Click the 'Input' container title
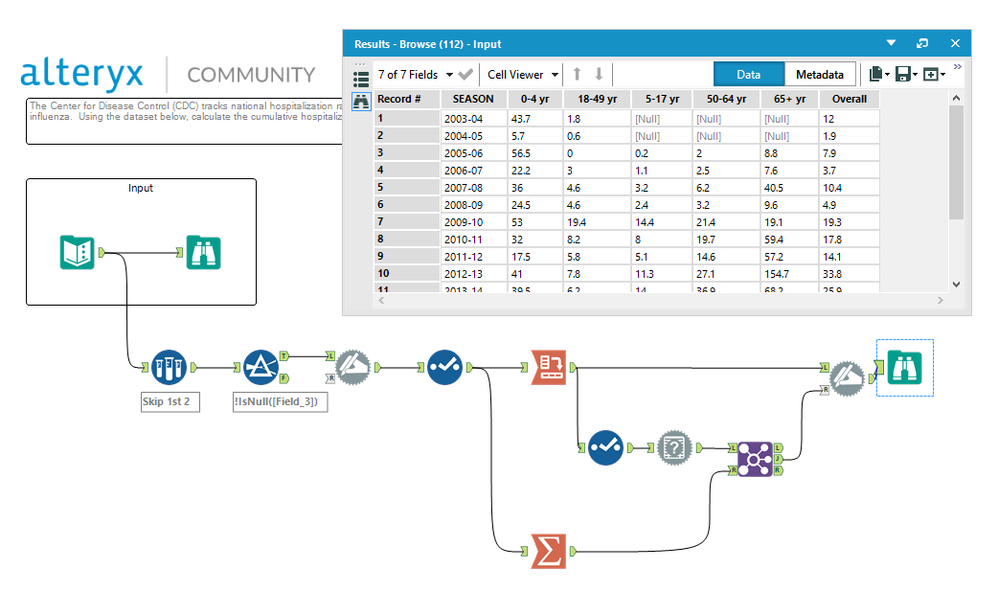The height and width of the screenshot is (616, 998). point(140,188)
